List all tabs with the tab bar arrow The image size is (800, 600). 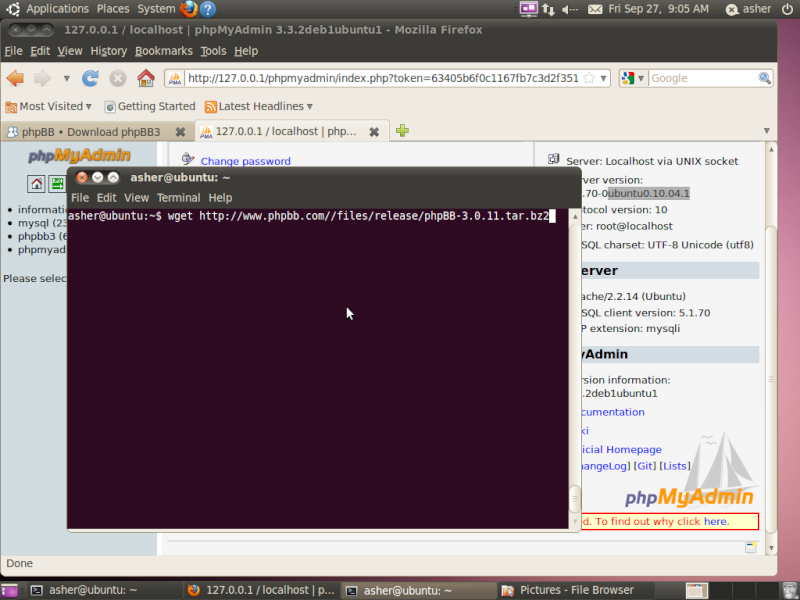[766, 131]
